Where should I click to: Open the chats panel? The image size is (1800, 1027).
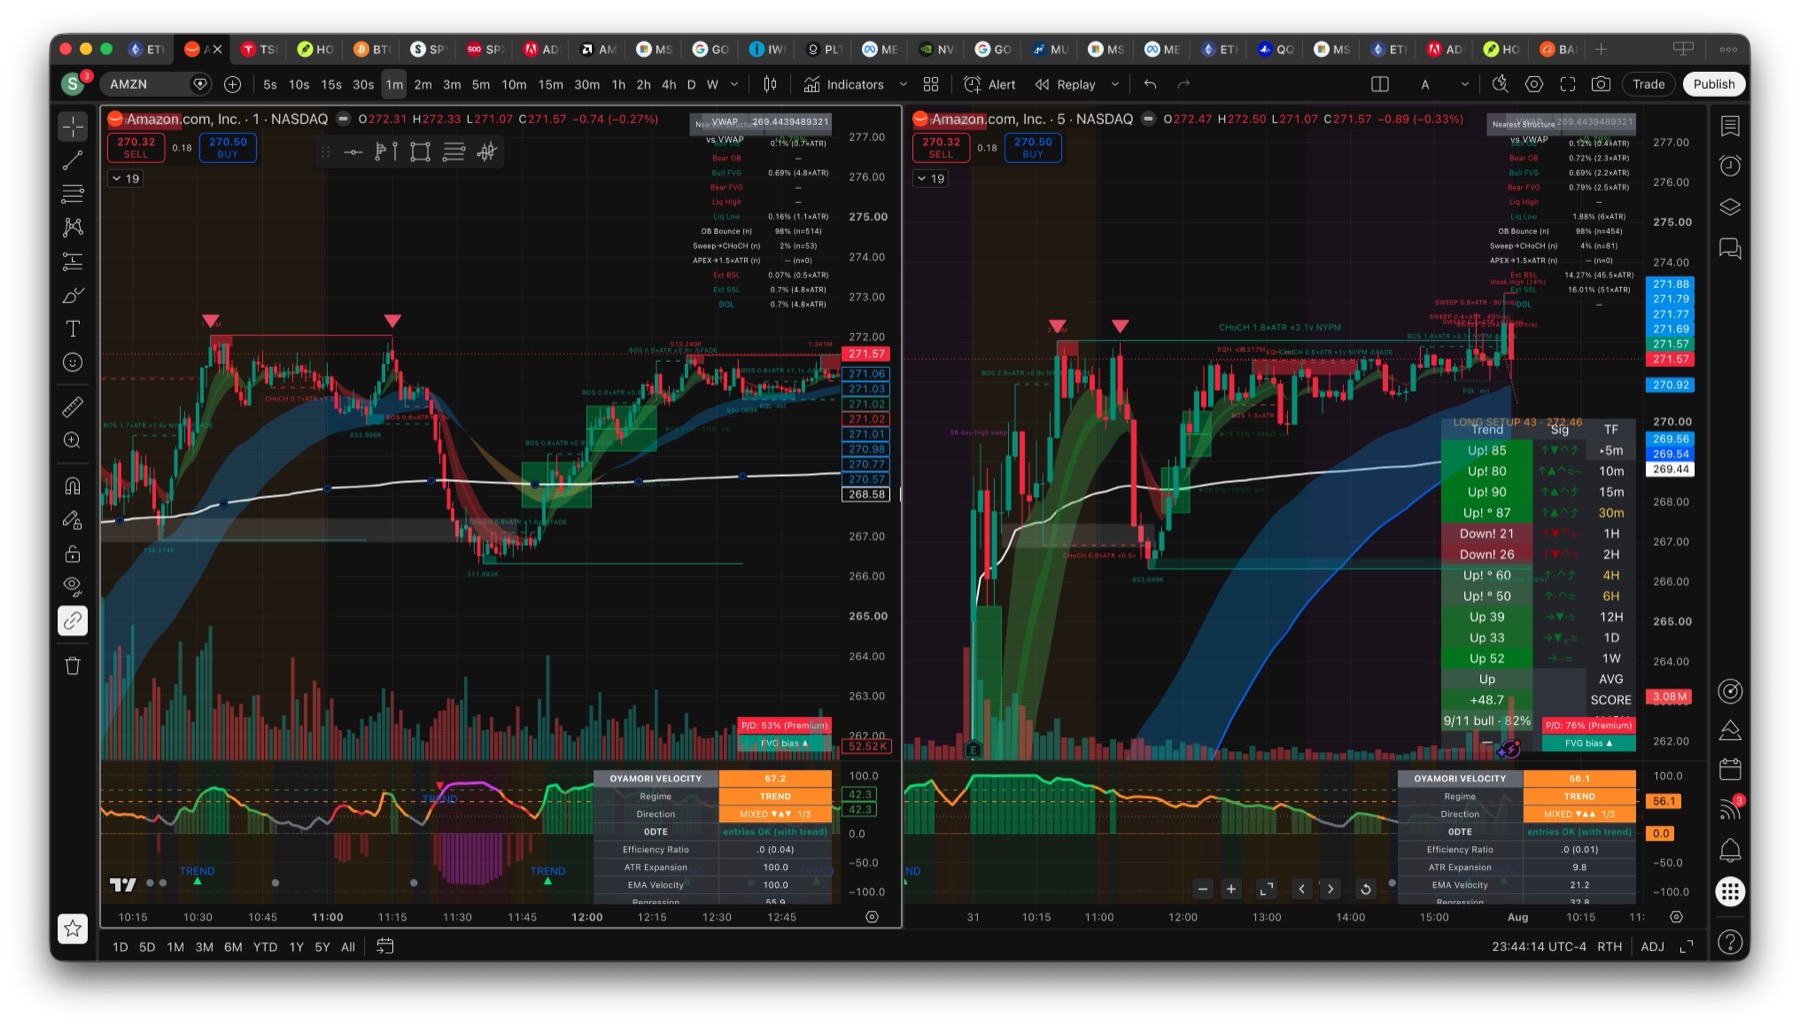tap(1730, 248)
